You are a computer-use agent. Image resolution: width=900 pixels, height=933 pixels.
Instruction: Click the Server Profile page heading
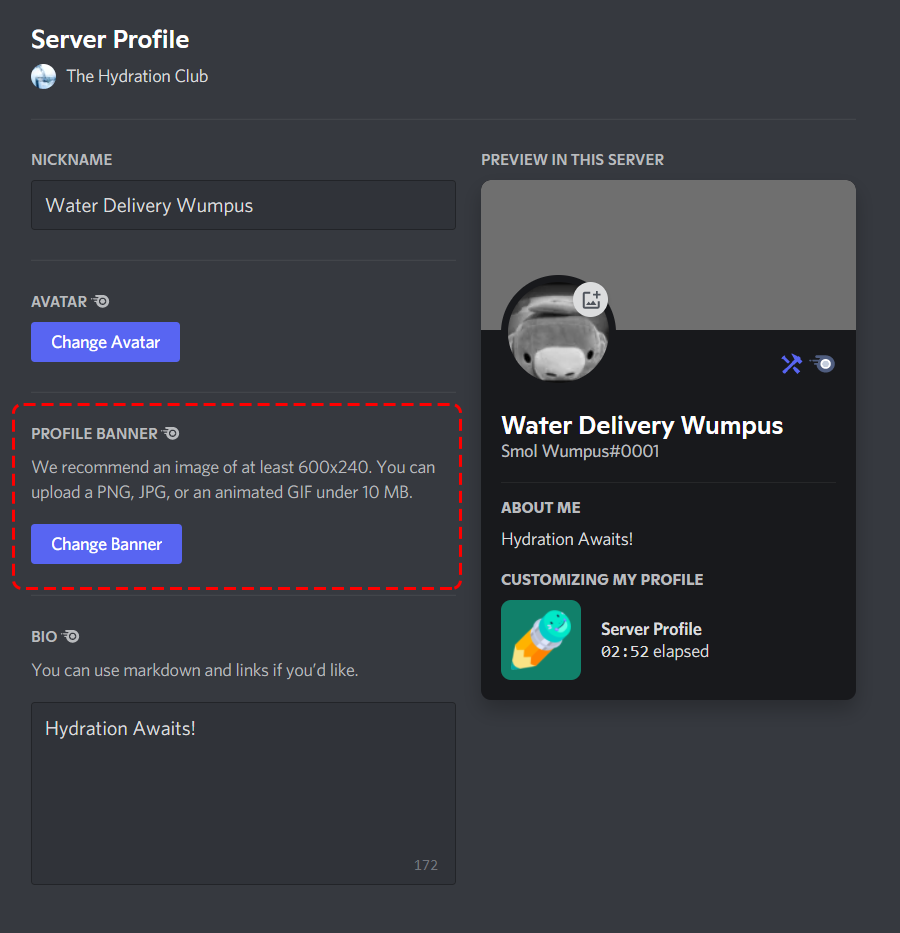110,39
